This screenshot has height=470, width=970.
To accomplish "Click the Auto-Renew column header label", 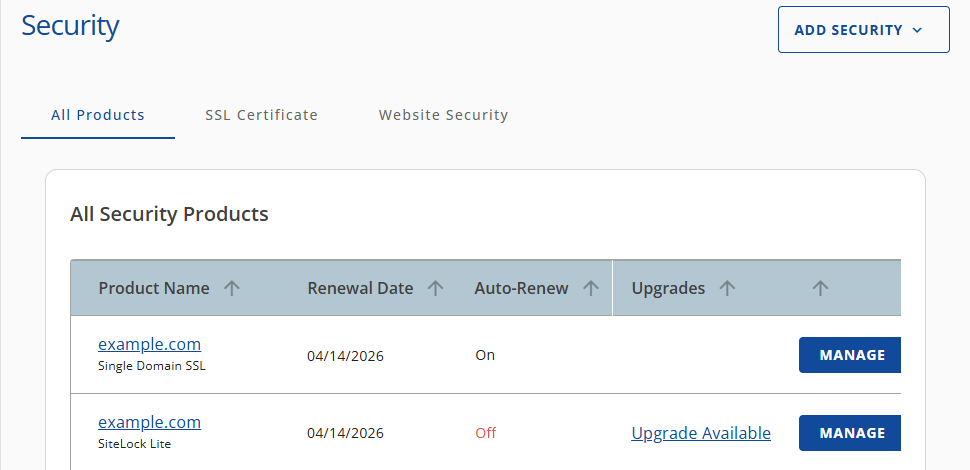I will [521, 288].
